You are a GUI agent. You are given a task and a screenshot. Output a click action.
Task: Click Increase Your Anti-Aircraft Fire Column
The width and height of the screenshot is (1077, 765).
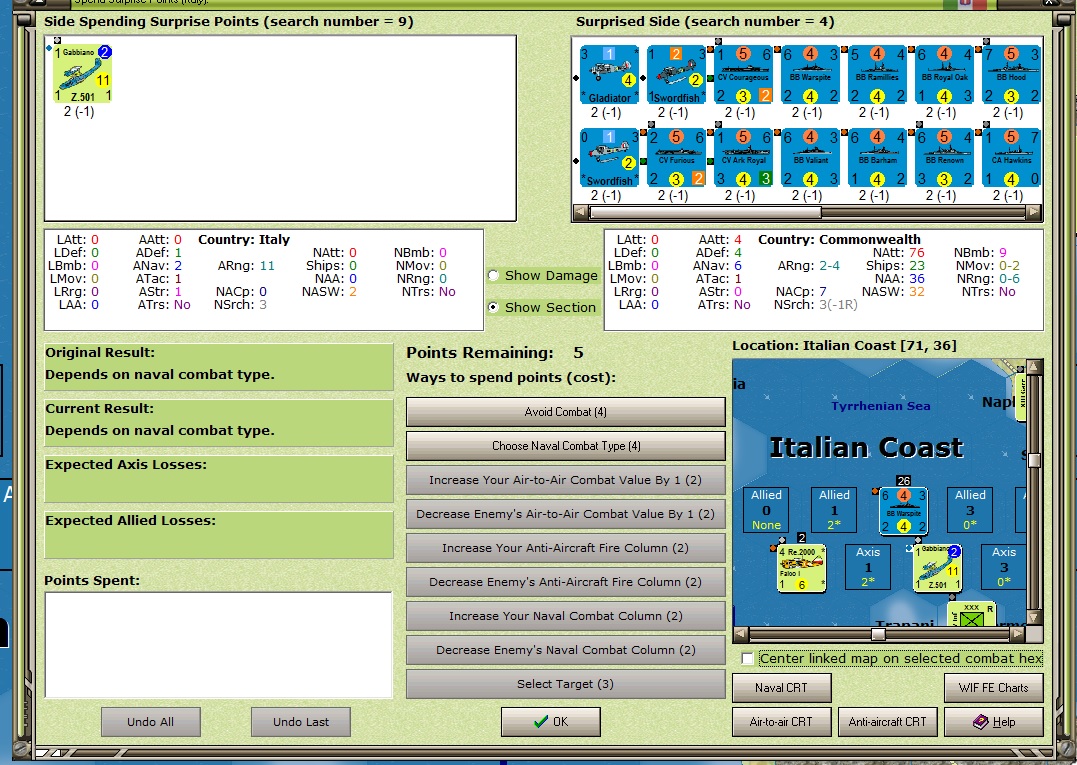coord(565,548)
